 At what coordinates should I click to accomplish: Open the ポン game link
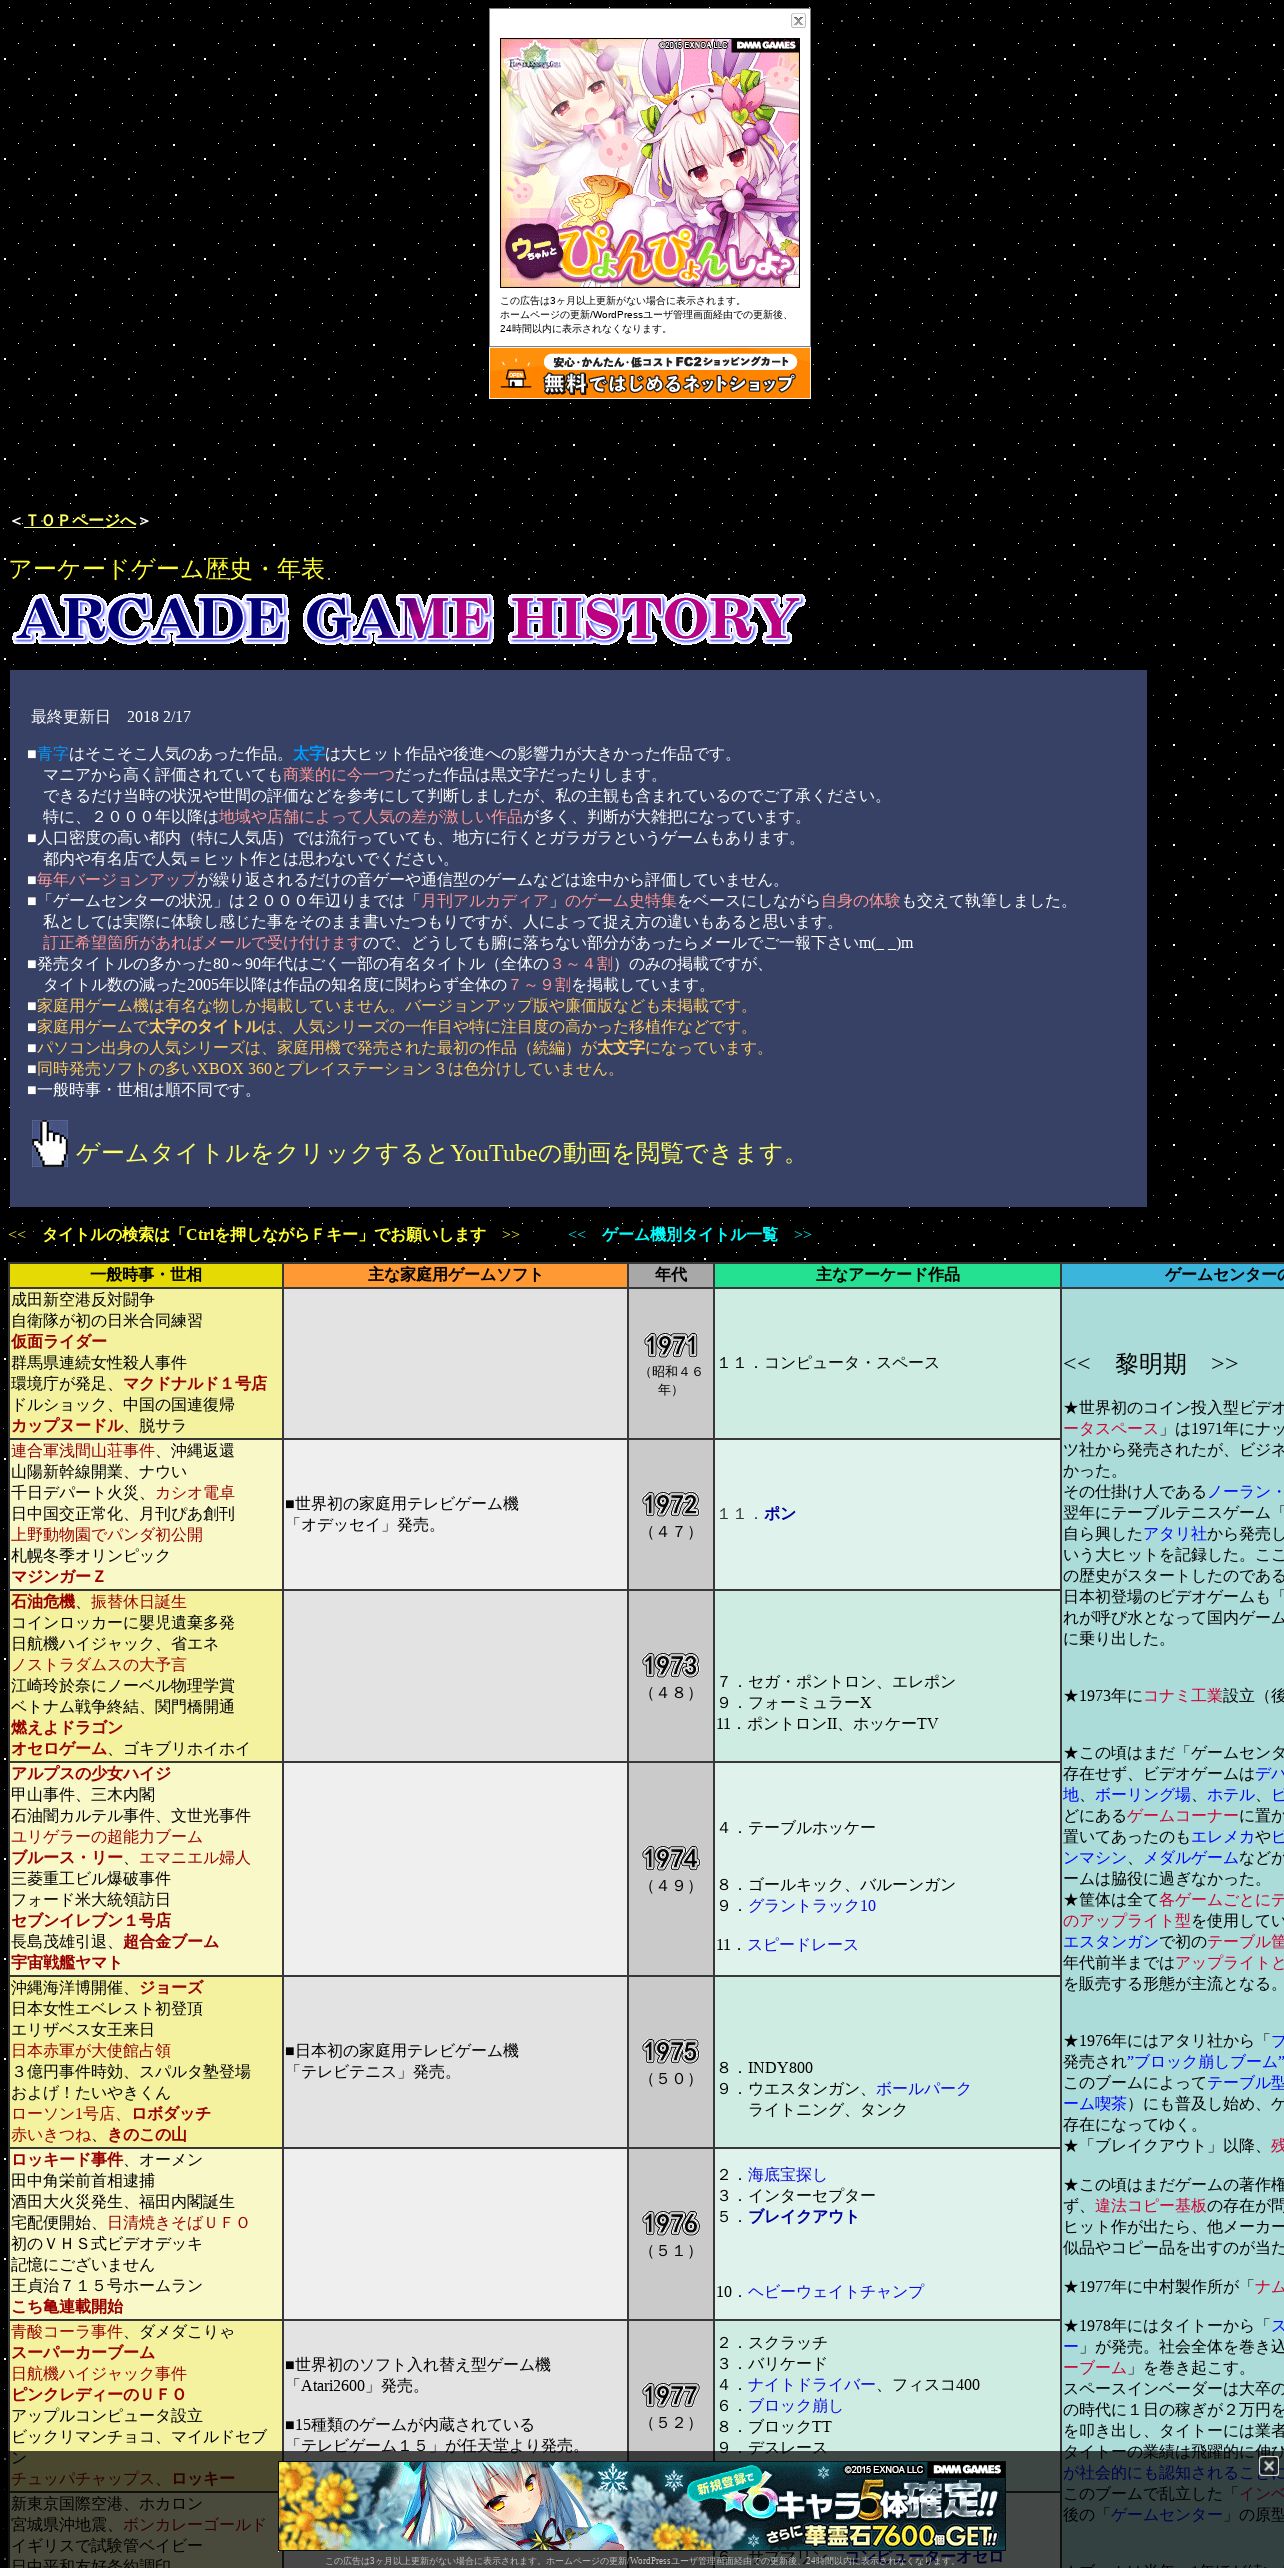pos(780,1514)
